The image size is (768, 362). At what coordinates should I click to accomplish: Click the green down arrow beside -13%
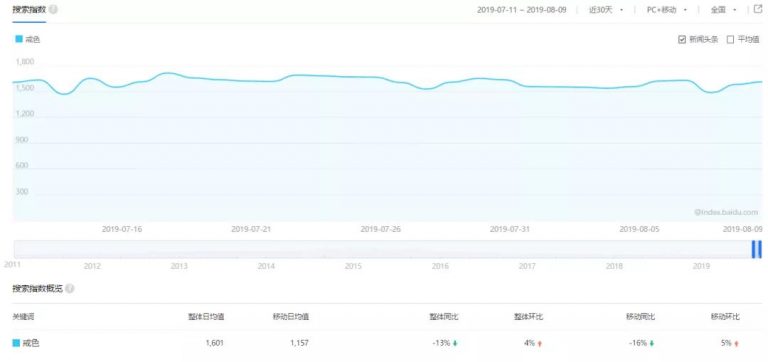point(455,344)
